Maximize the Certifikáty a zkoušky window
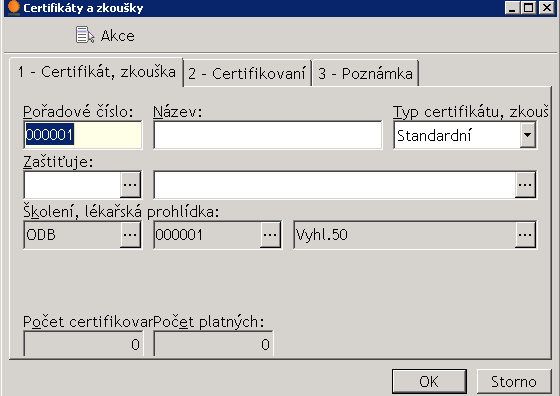Screen dimensions: 560x396 pos(529,7)
